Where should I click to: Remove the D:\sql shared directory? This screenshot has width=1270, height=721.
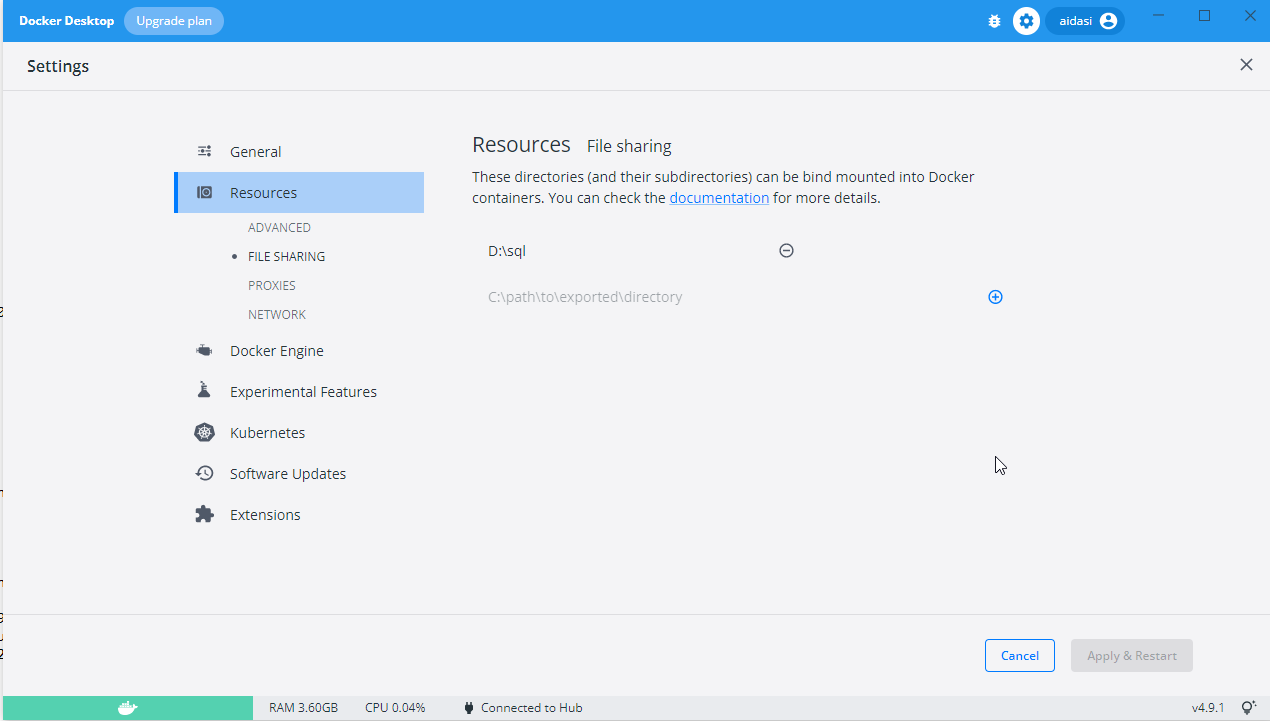[x=786, y=251]
